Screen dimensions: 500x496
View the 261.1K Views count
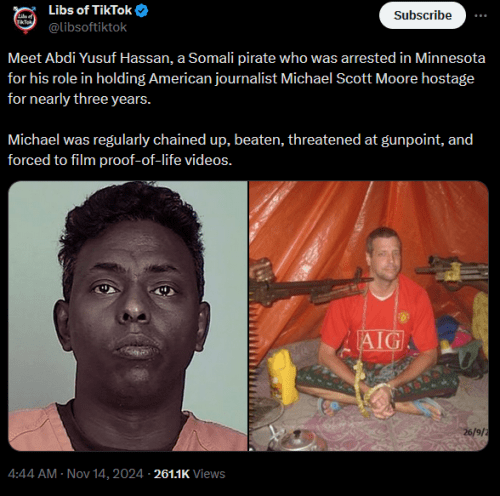(x=189, y=474)
